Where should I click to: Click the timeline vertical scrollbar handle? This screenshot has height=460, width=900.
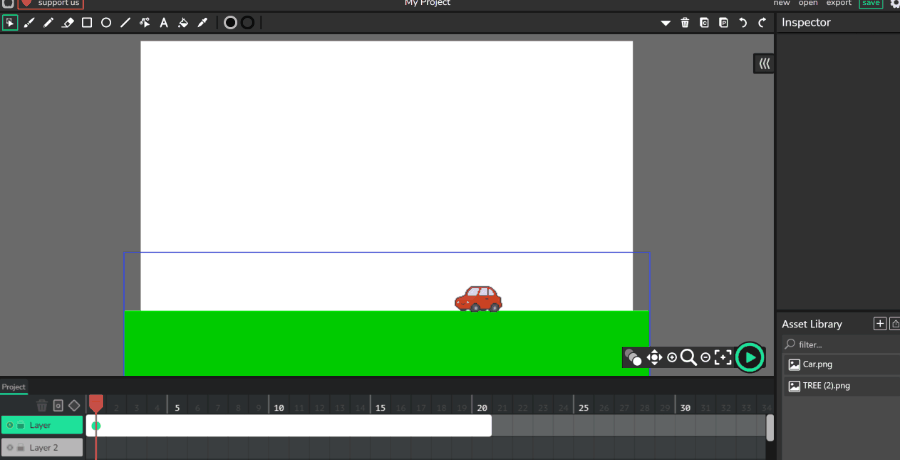click(x=770, y=428)
